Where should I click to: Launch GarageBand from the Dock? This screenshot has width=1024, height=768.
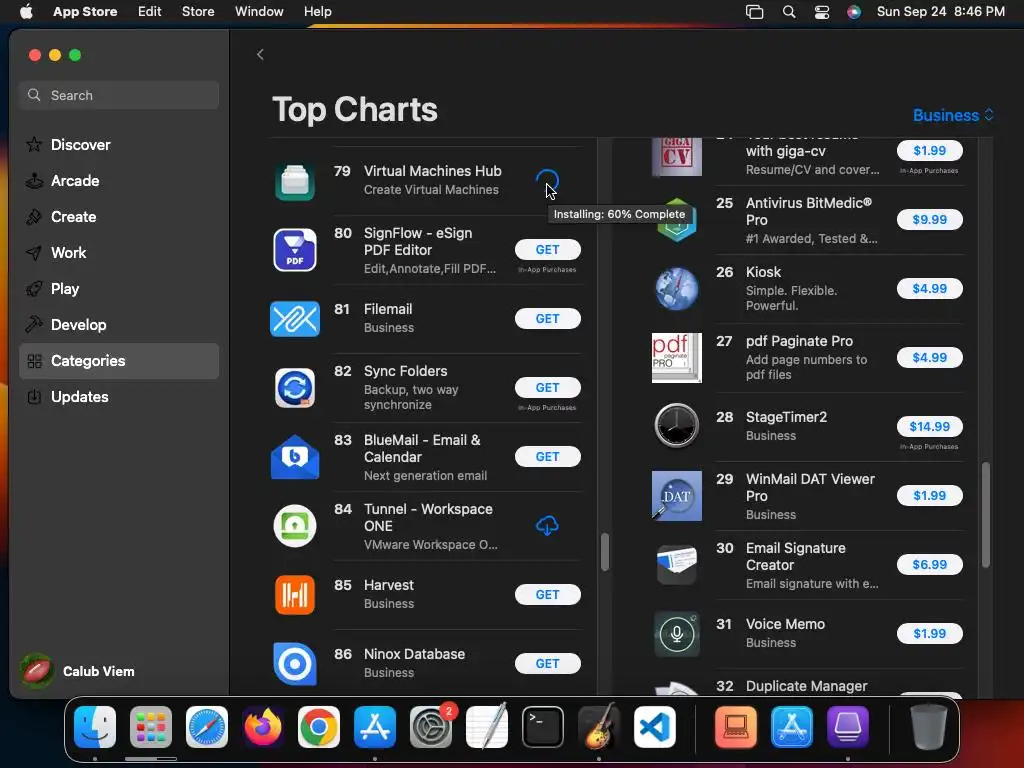click(x=599, y=727)
